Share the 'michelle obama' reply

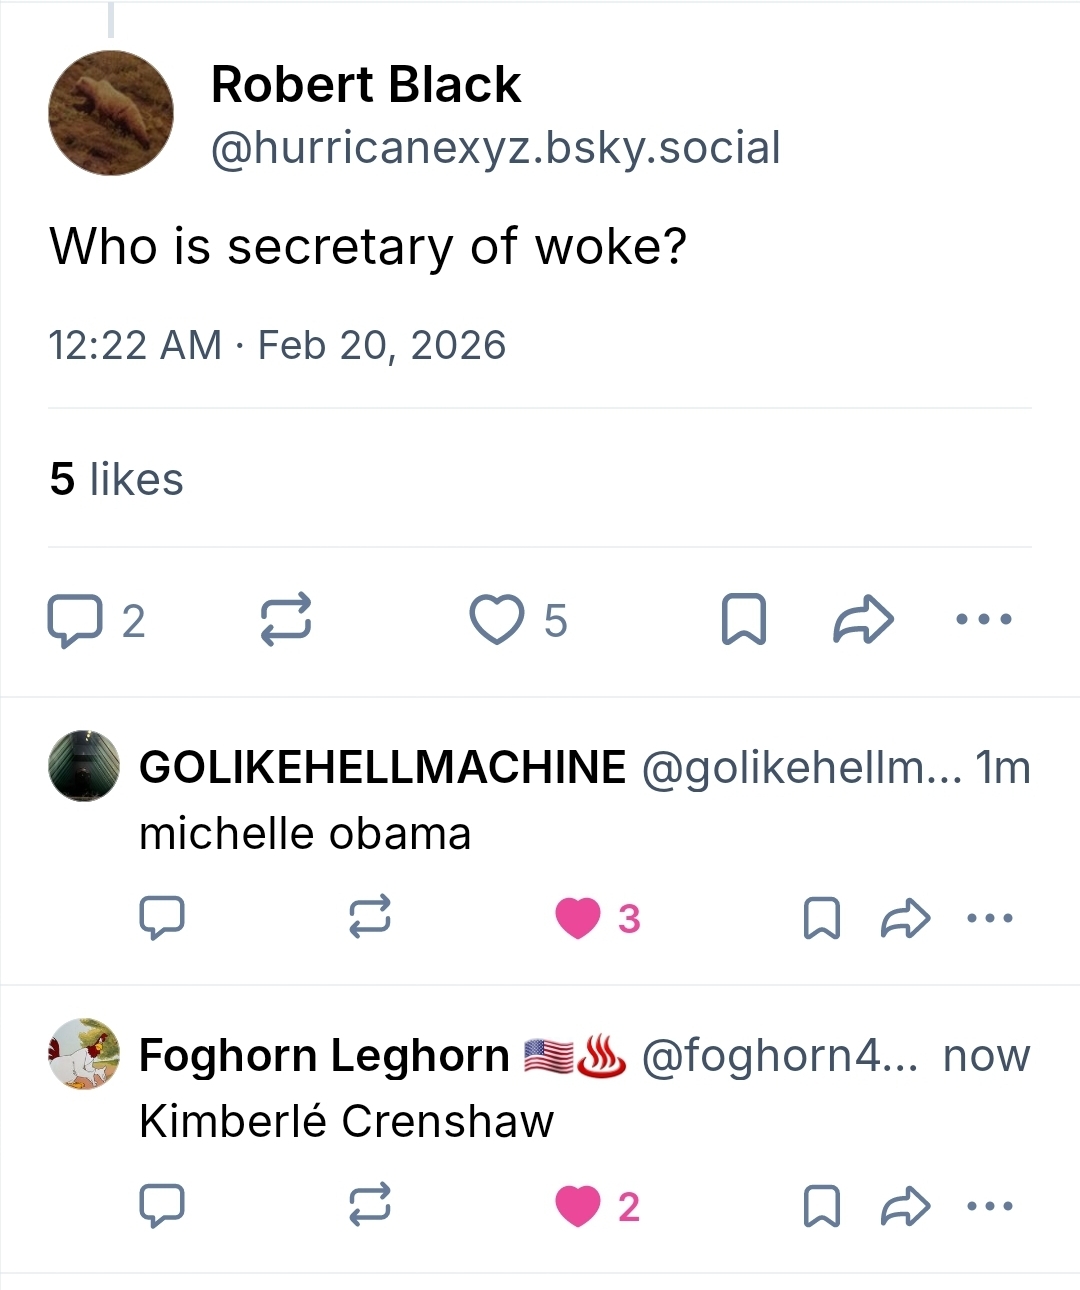pyautogui.click(x=906, y=917)
